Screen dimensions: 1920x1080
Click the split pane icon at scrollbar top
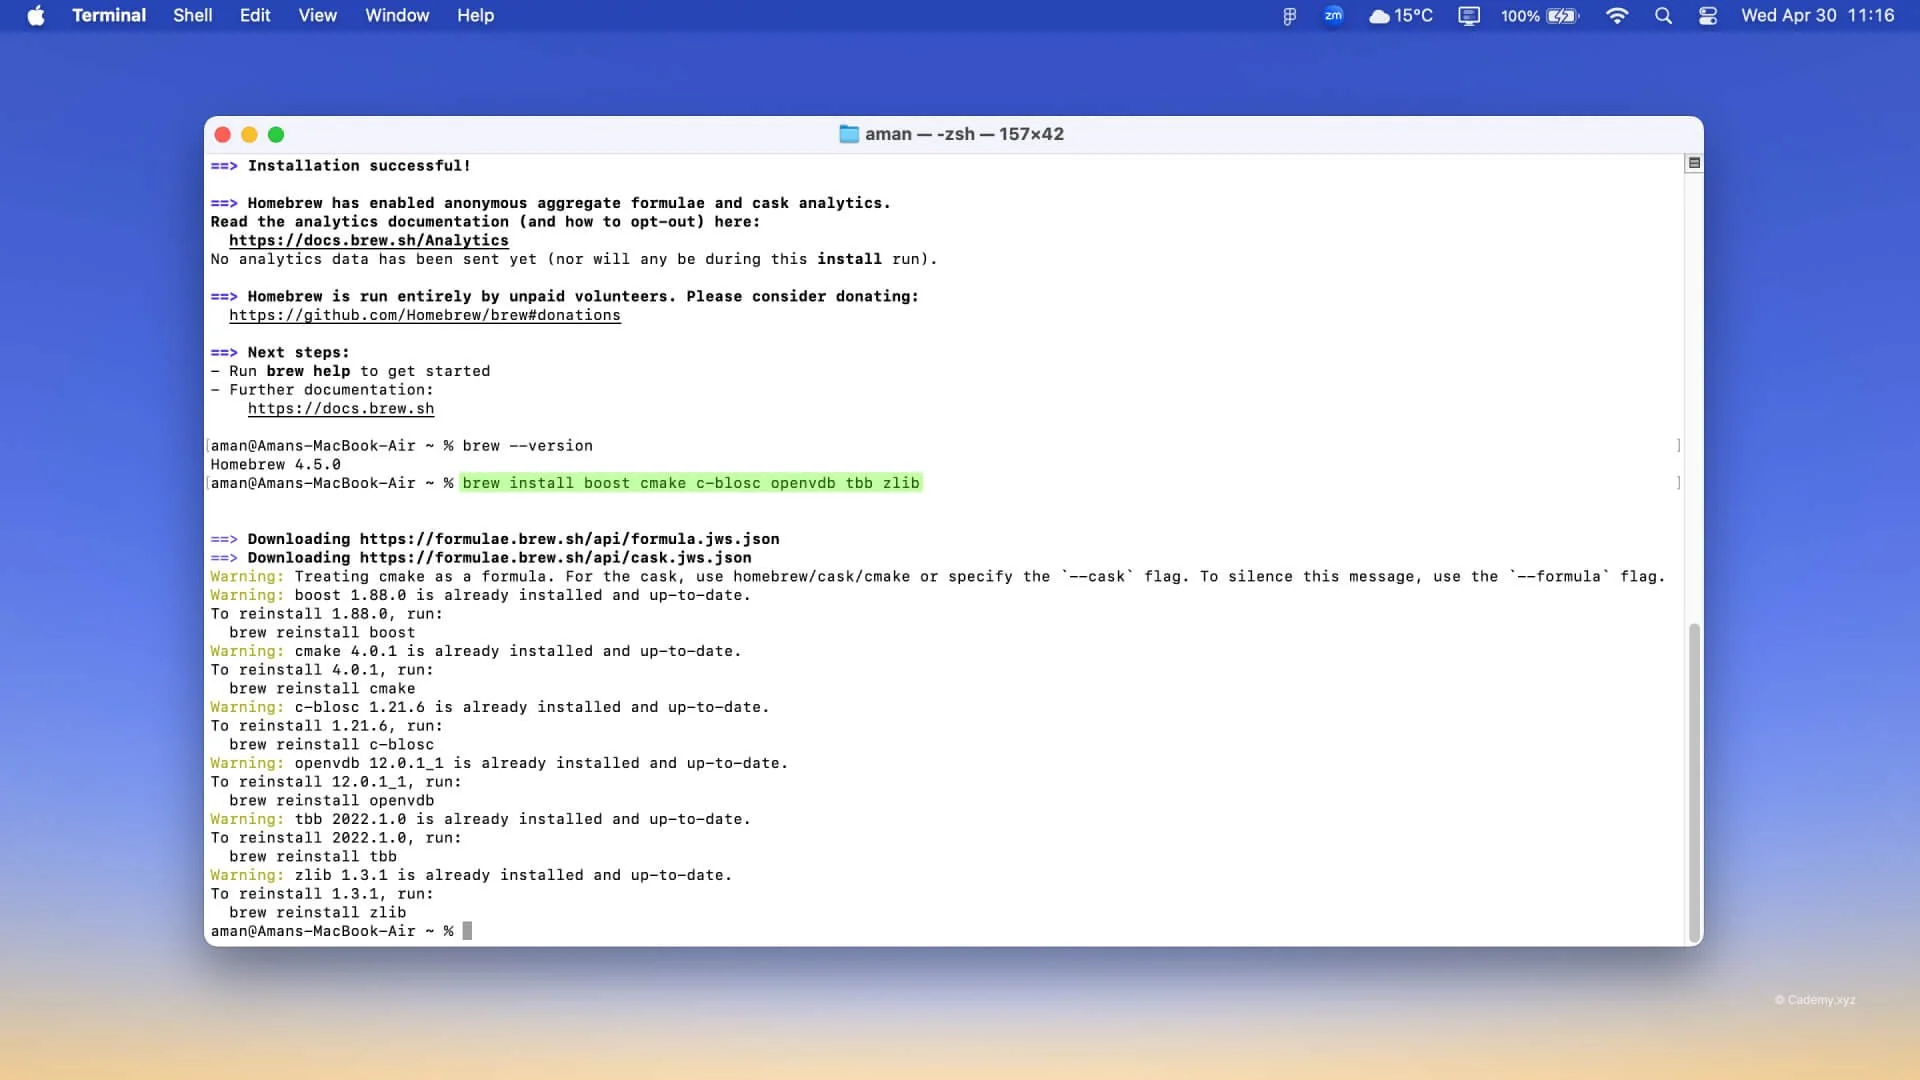coord(1694,163)
